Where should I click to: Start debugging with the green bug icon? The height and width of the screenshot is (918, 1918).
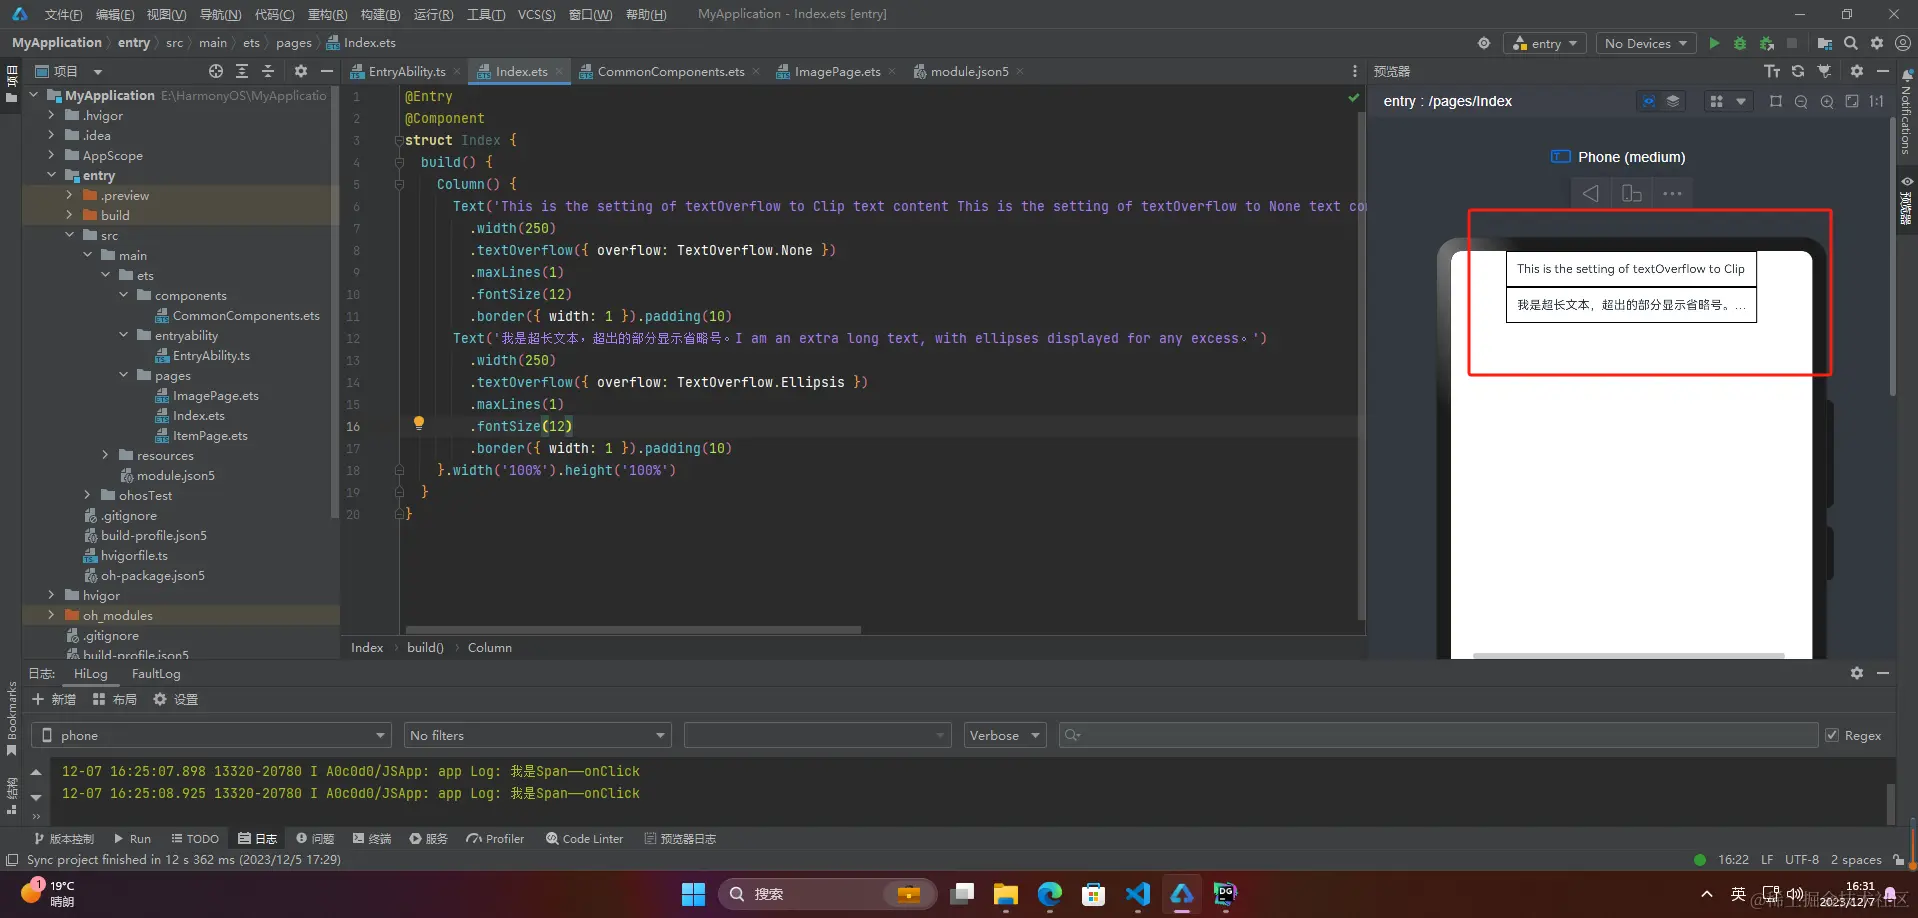(1740, 43)
